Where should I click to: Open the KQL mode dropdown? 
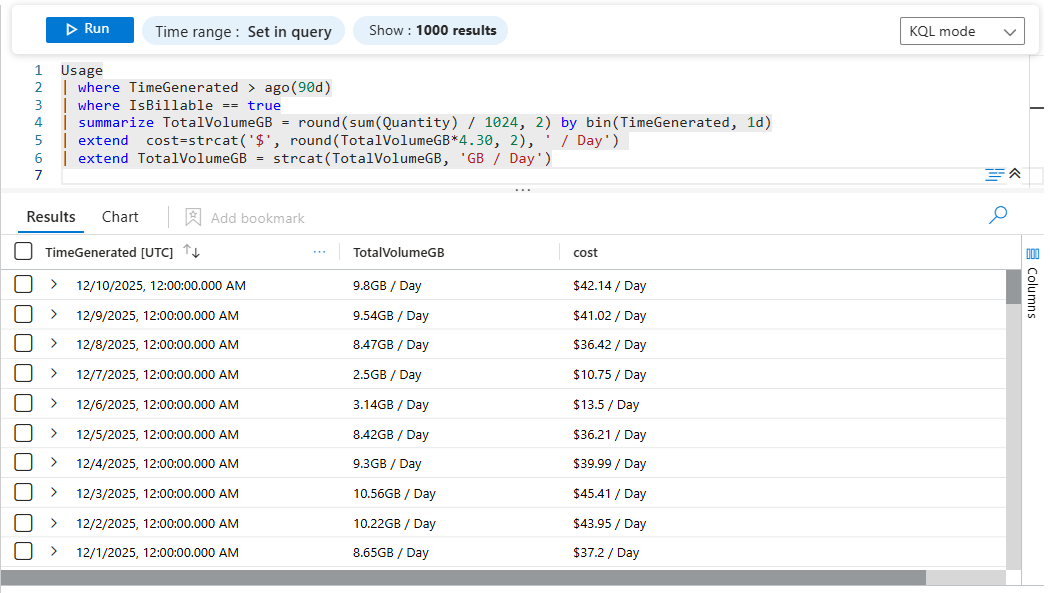(x=962, y=31)
